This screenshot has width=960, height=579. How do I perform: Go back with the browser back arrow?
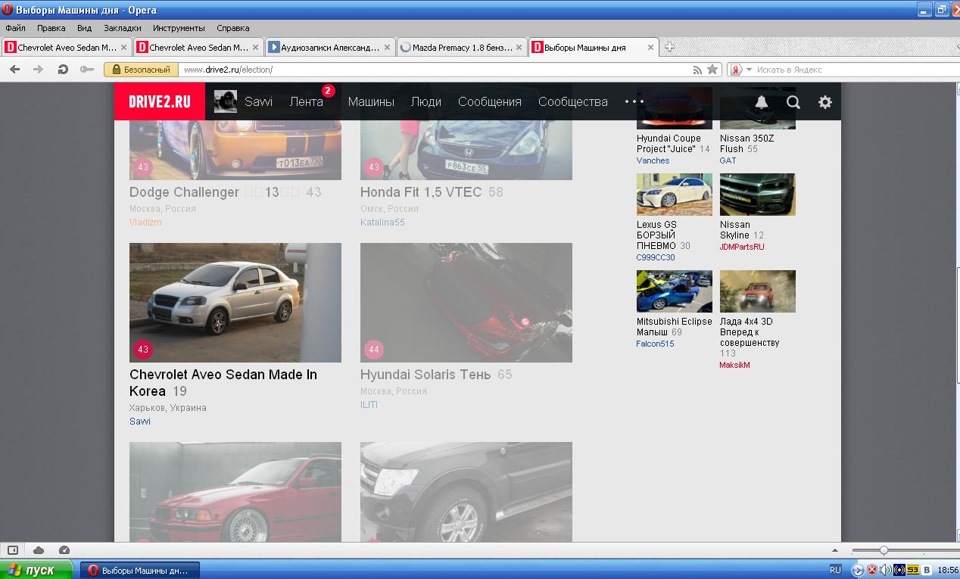15,69
